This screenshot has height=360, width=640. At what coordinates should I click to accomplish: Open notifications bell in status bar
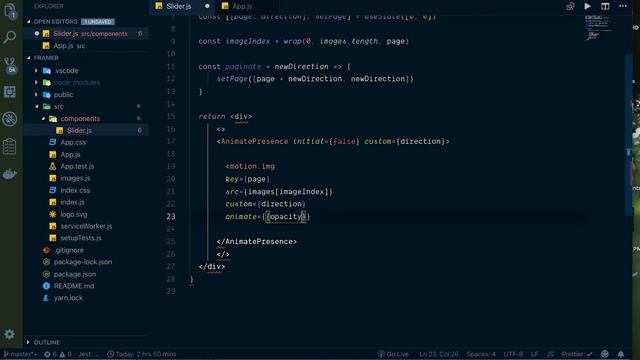(x=621, y=354)
